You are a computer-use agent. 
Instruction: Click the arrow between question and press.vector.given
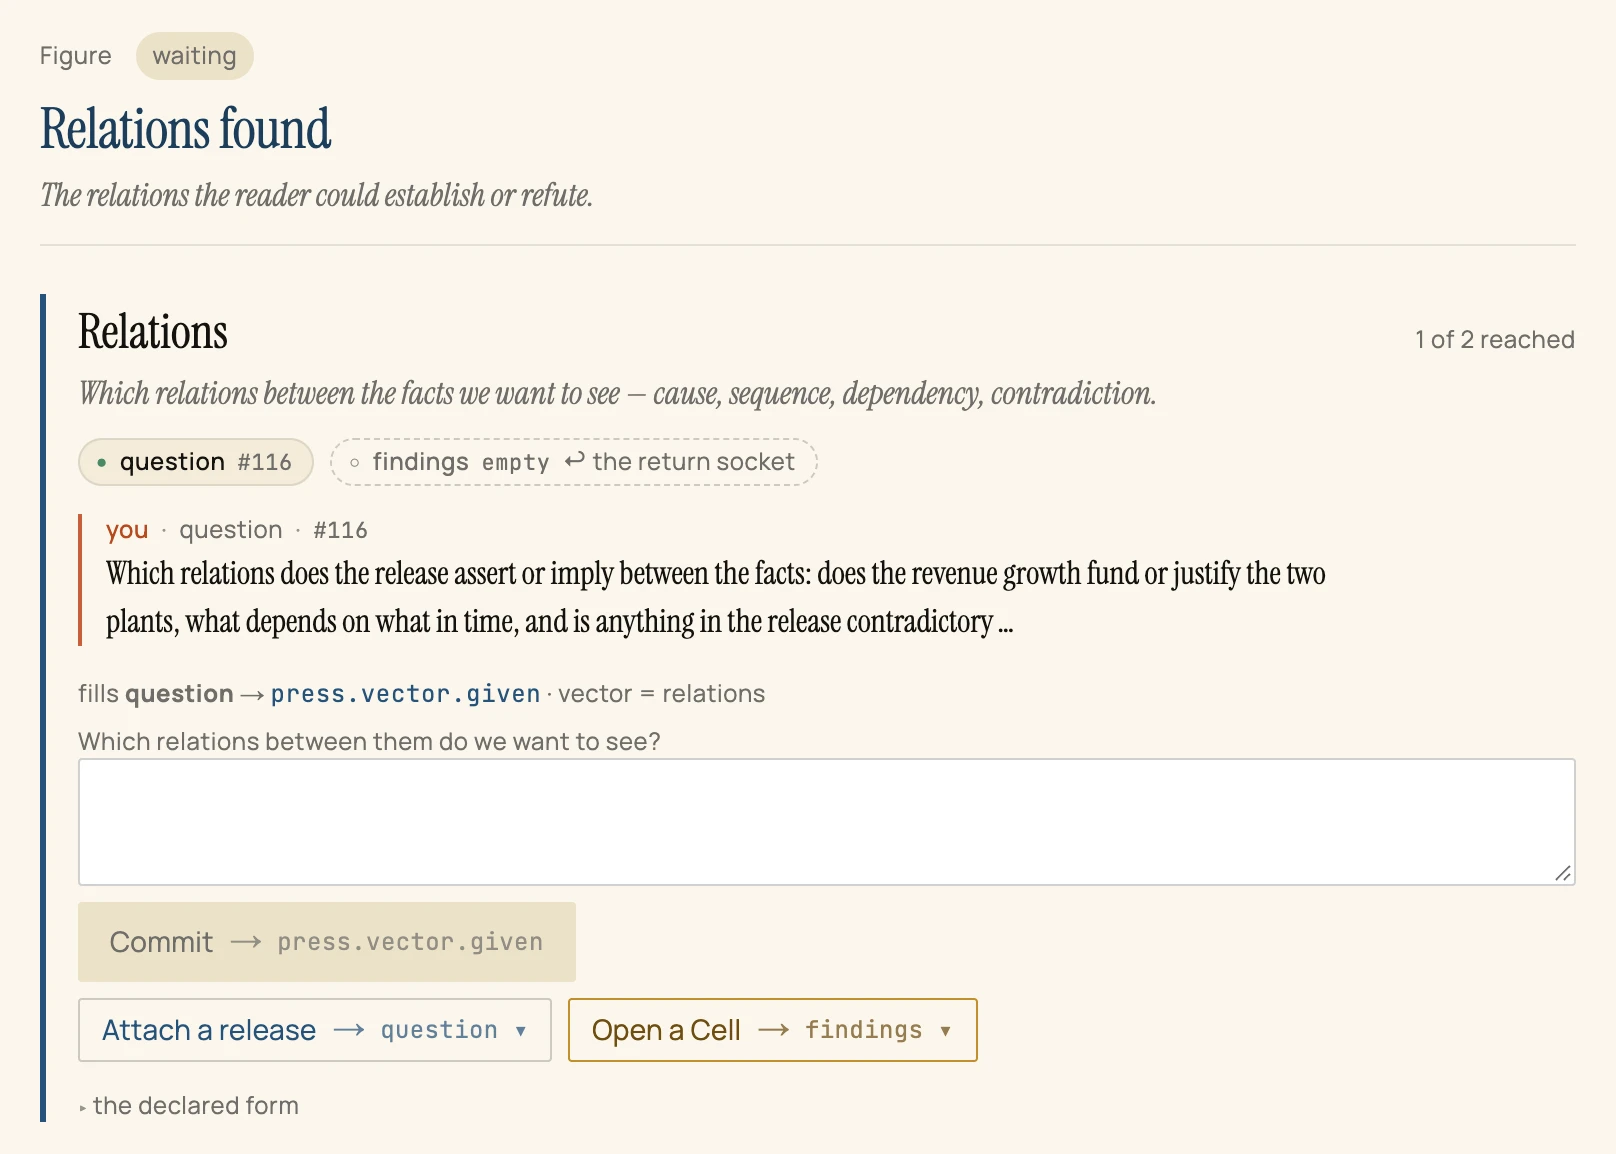click(252, 695)
